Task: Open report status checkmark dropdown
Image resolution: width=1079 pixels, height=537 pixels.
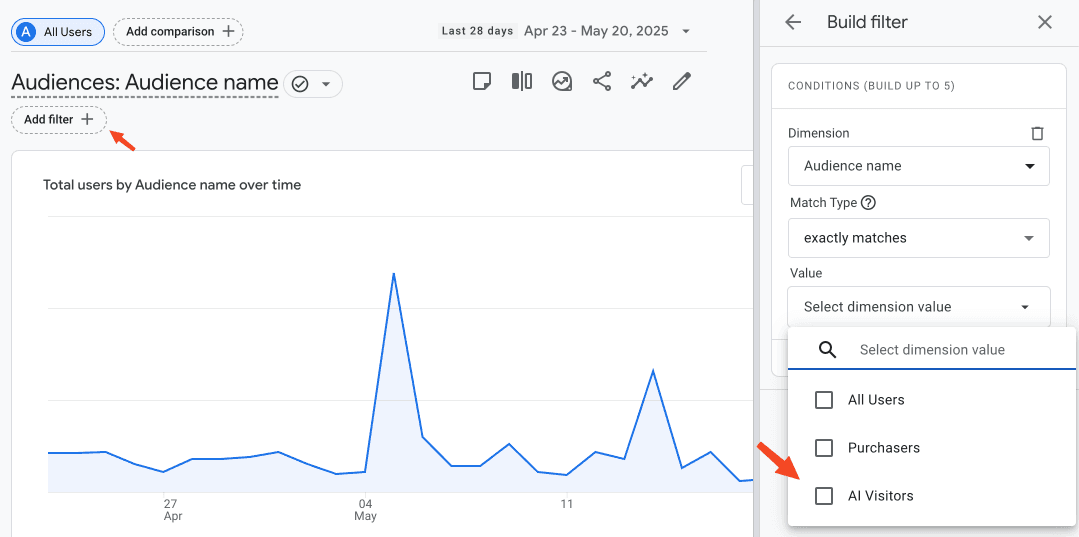Action: point(312,84)
